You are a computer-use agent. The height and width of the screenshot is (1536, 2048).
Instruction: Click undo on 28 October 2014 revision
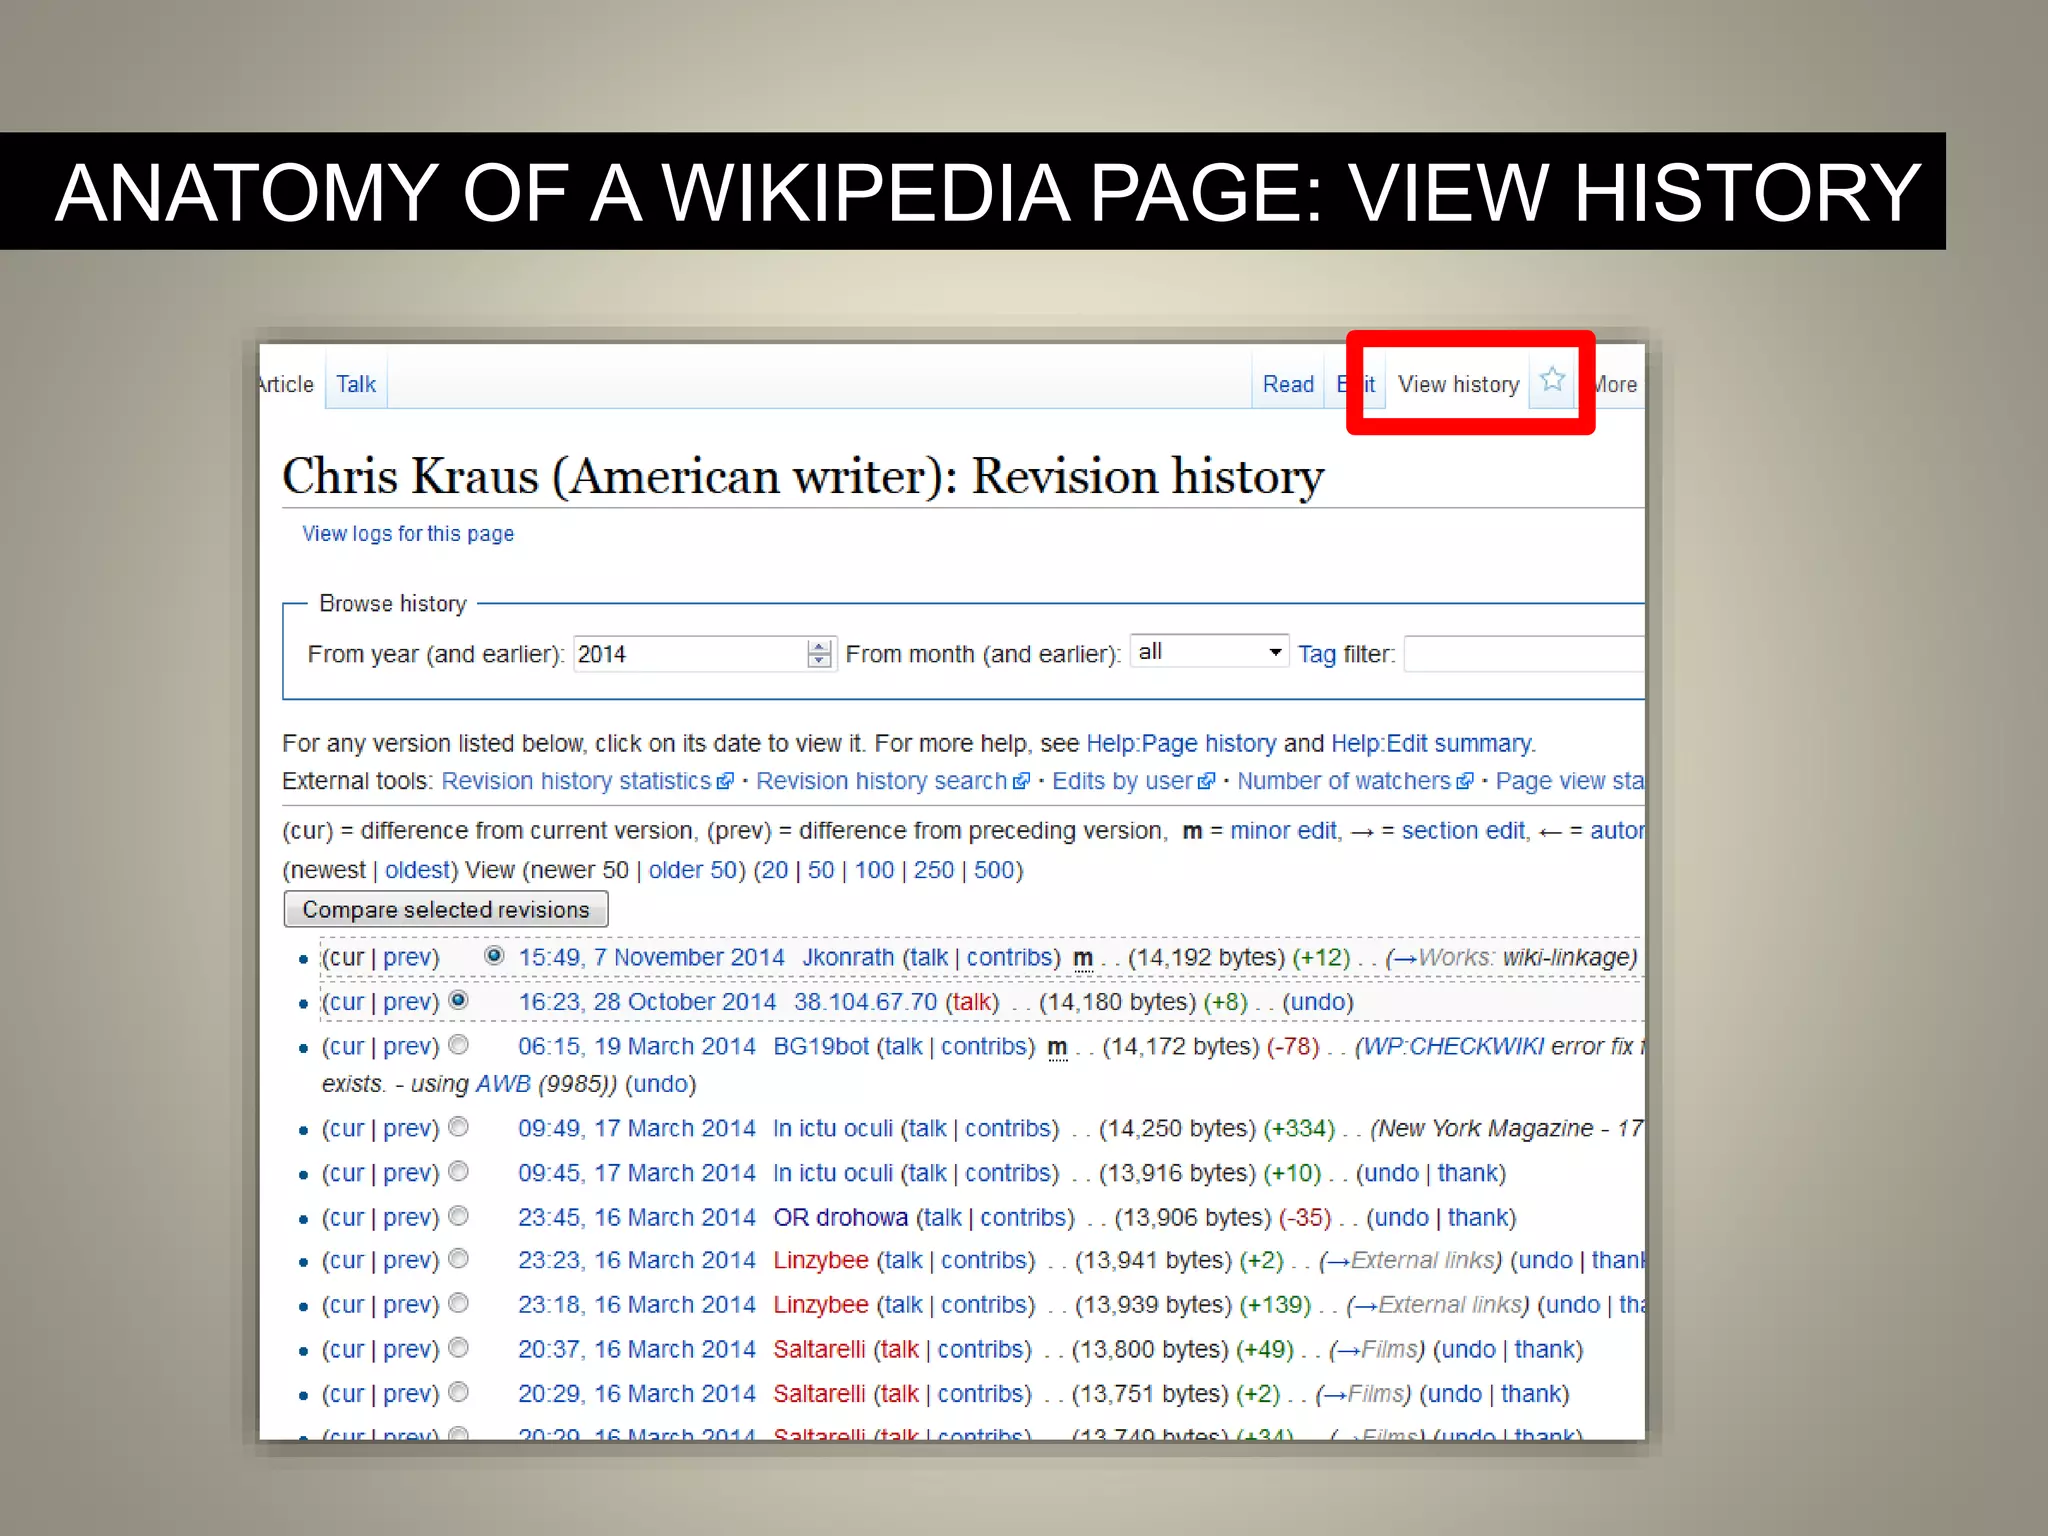1318,1002
